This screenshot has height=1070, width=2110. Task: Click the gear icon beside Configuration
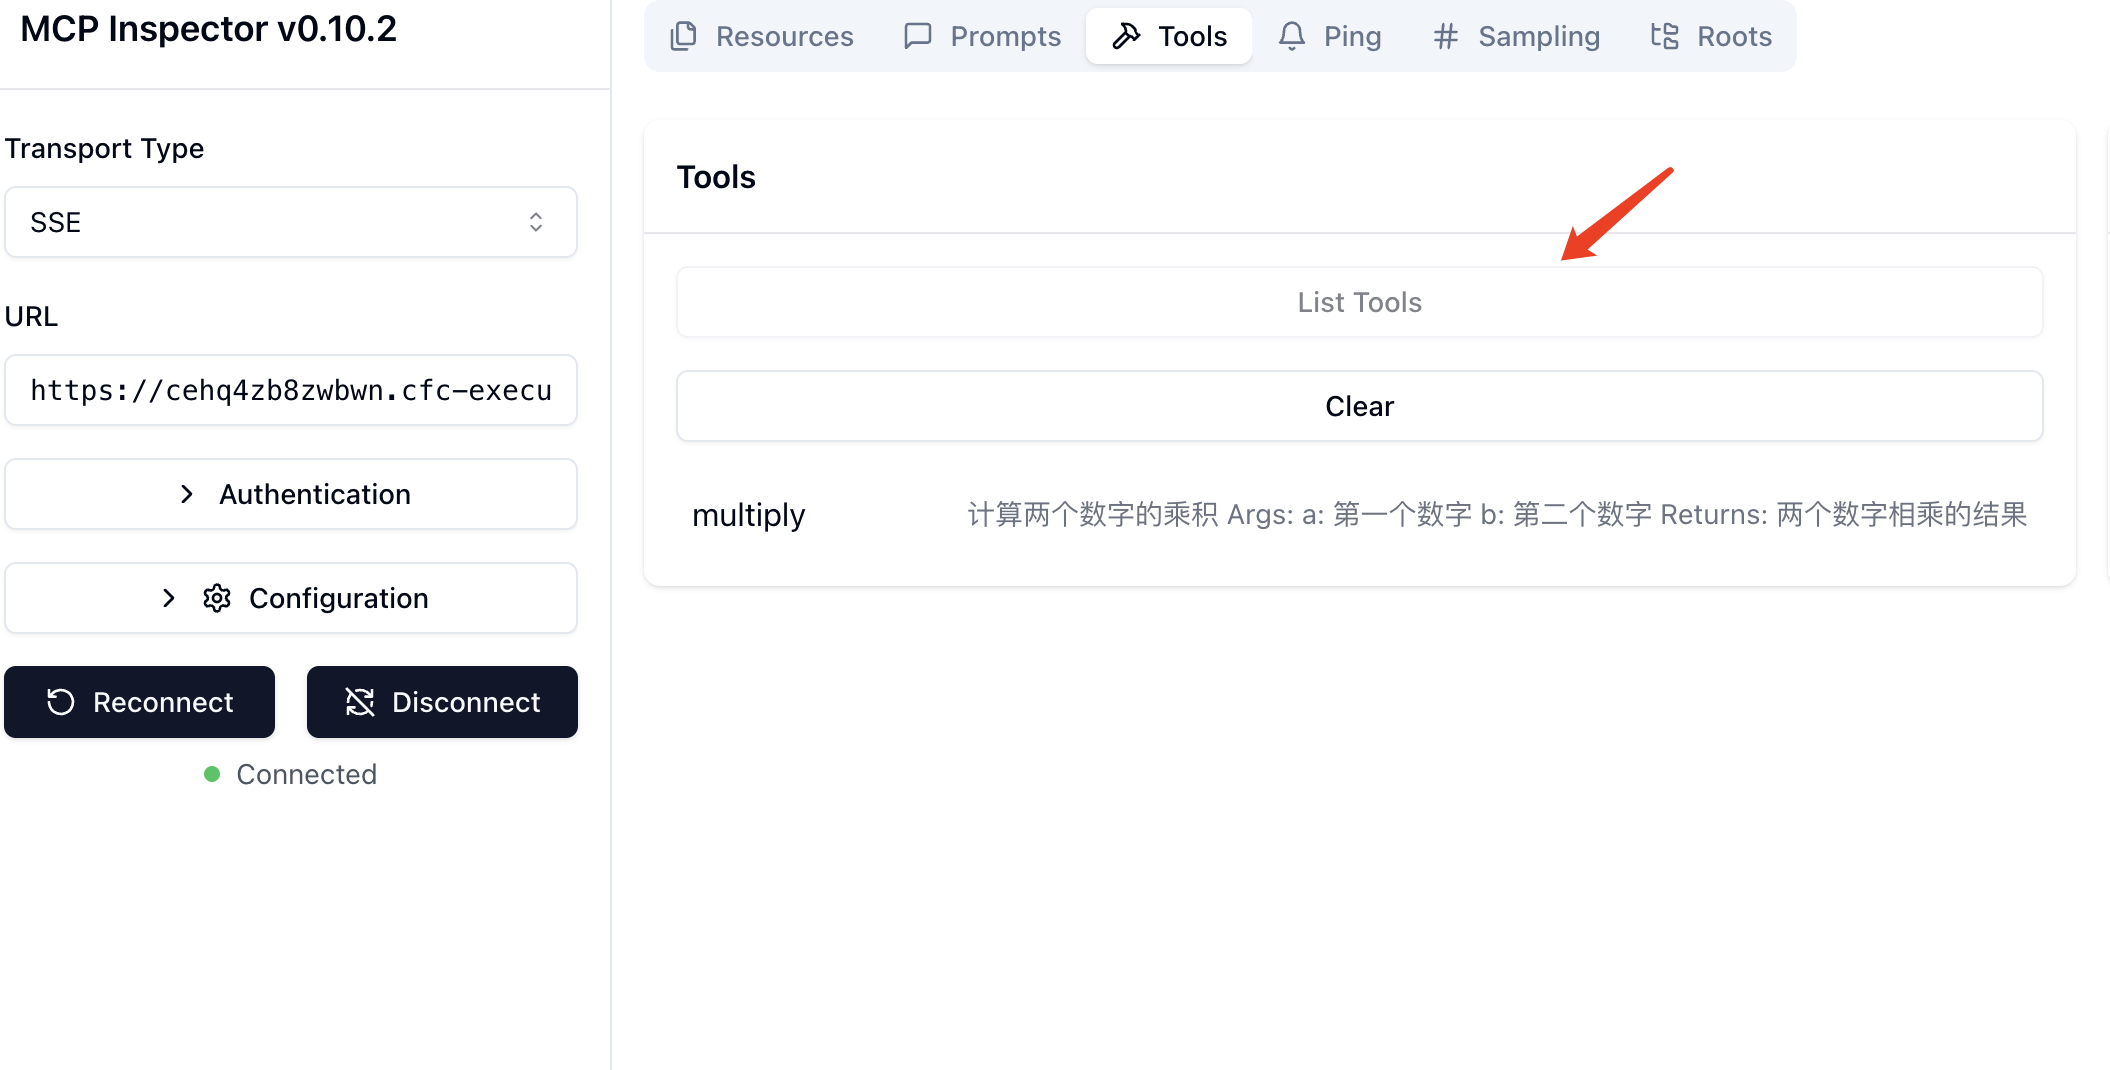(217, 598)
